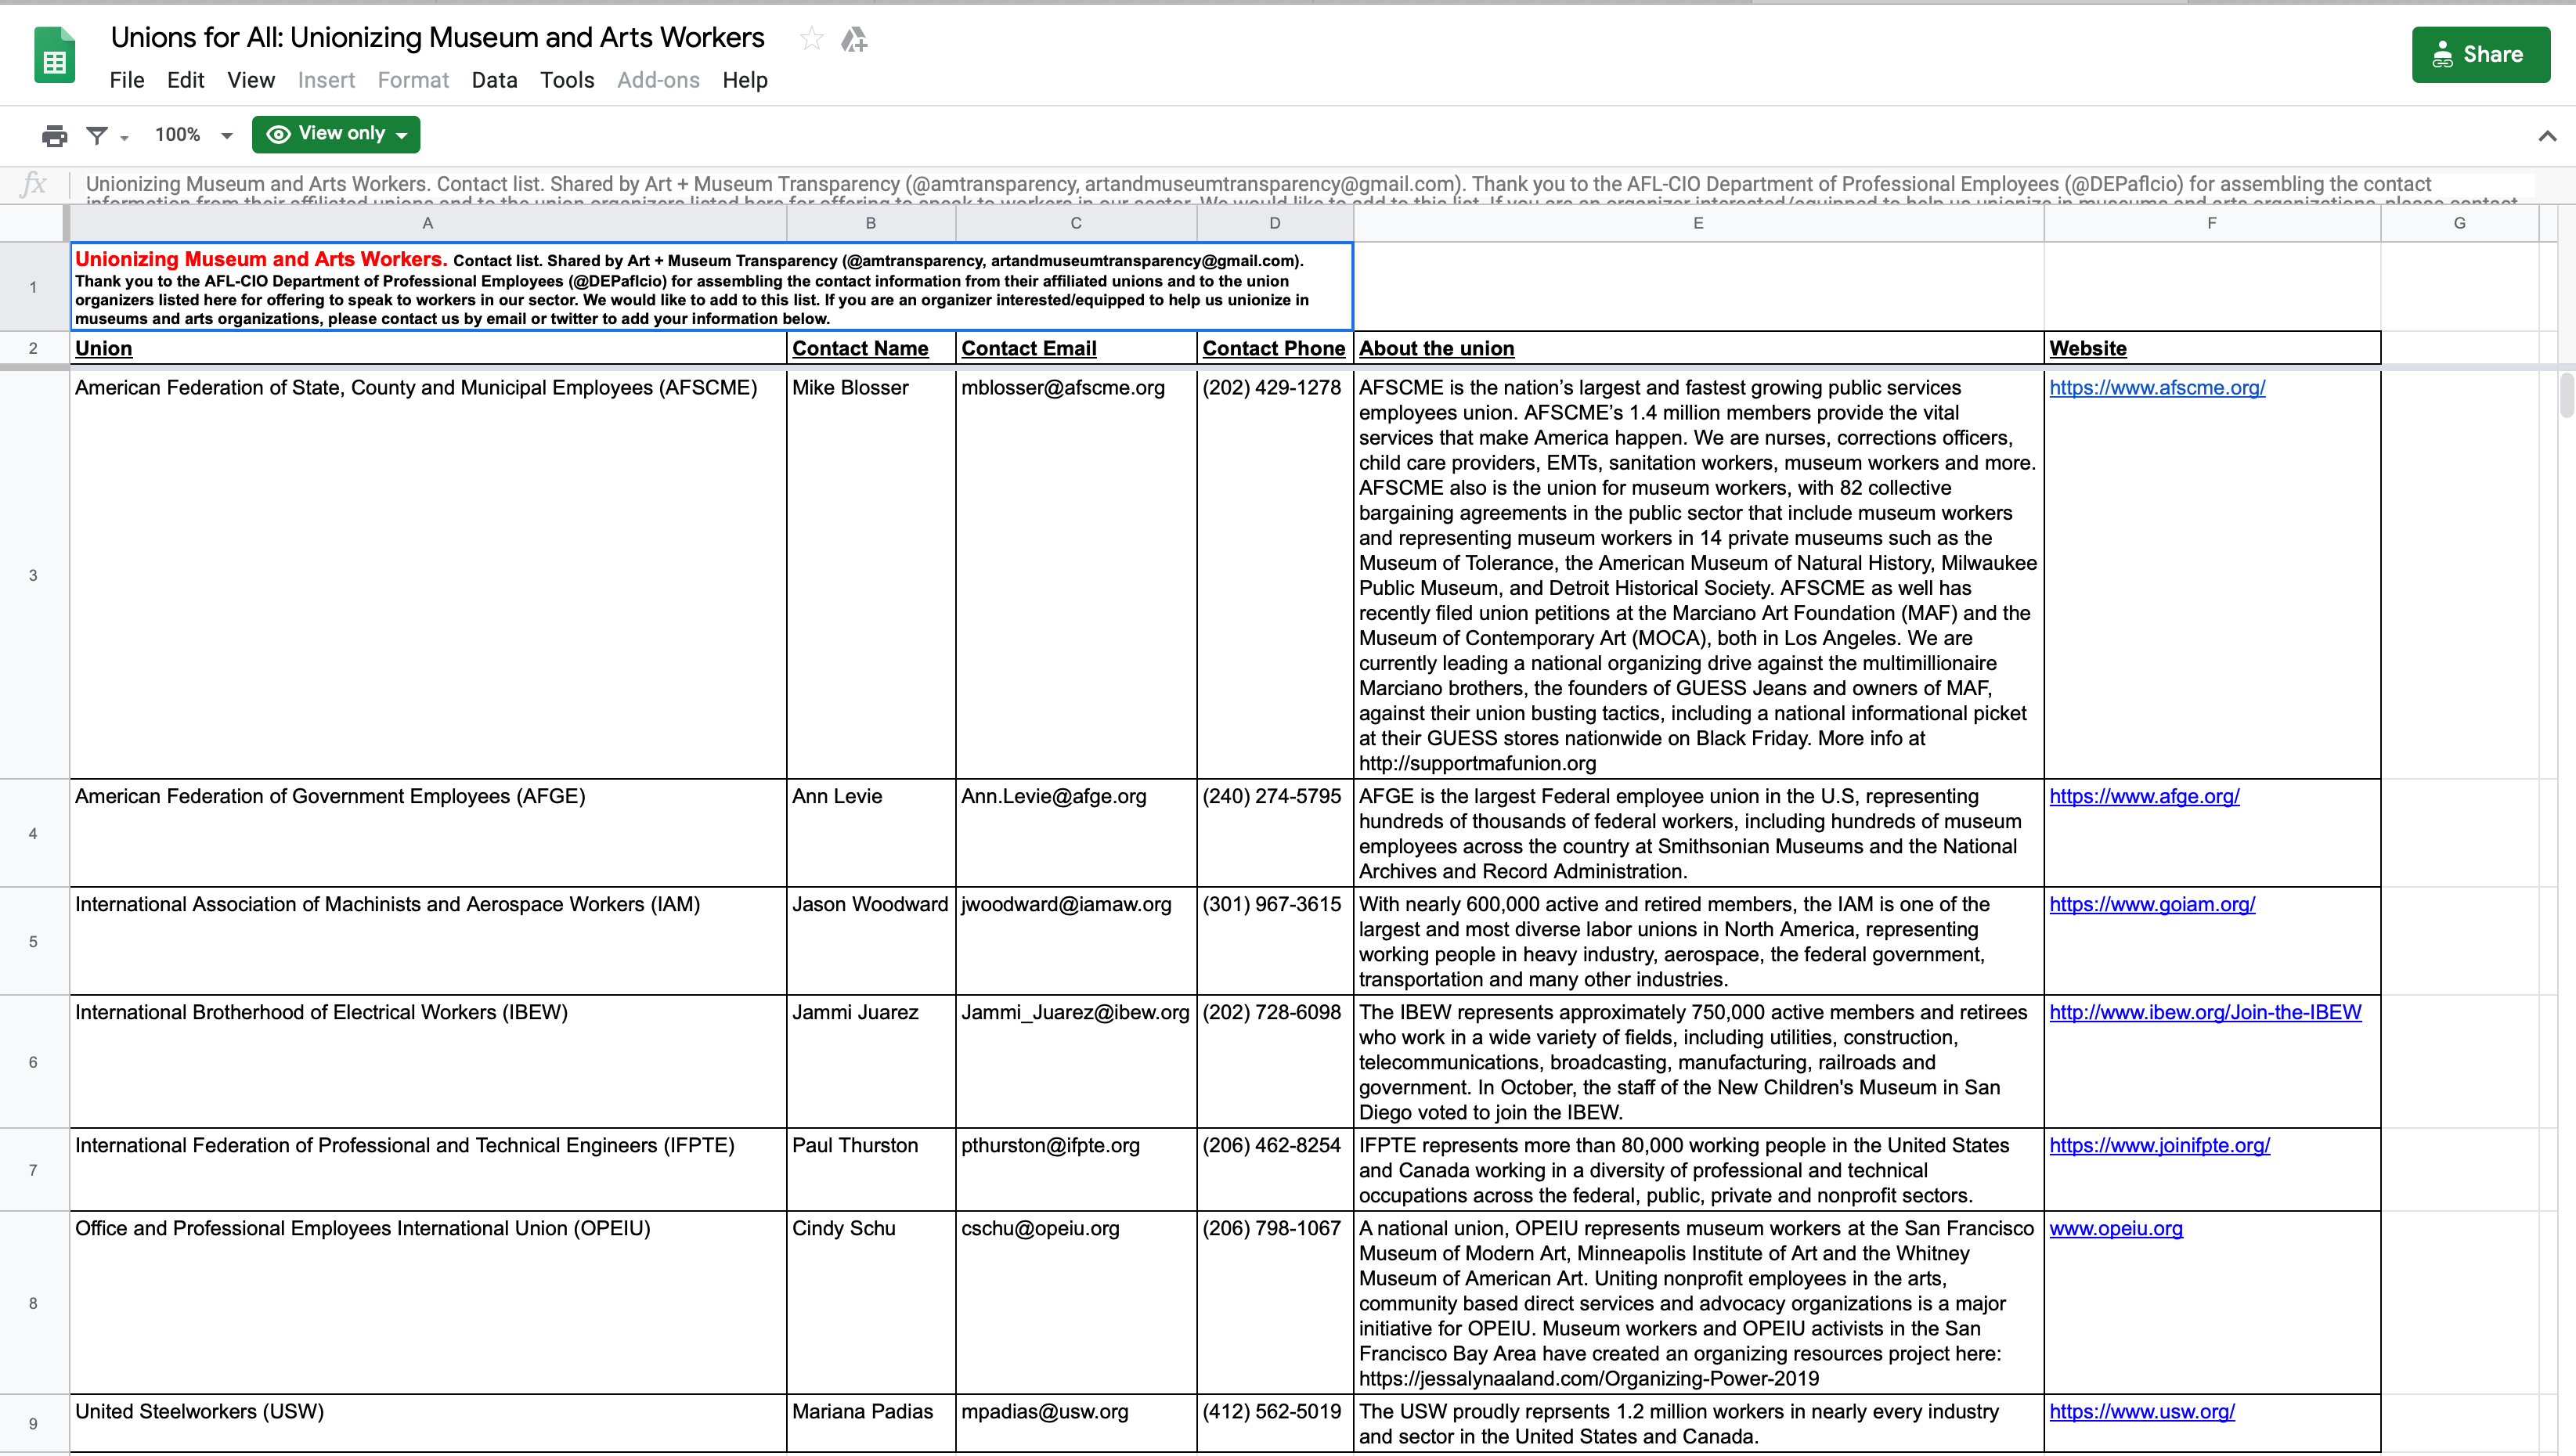Click the formula bar text

[1257, 184]
